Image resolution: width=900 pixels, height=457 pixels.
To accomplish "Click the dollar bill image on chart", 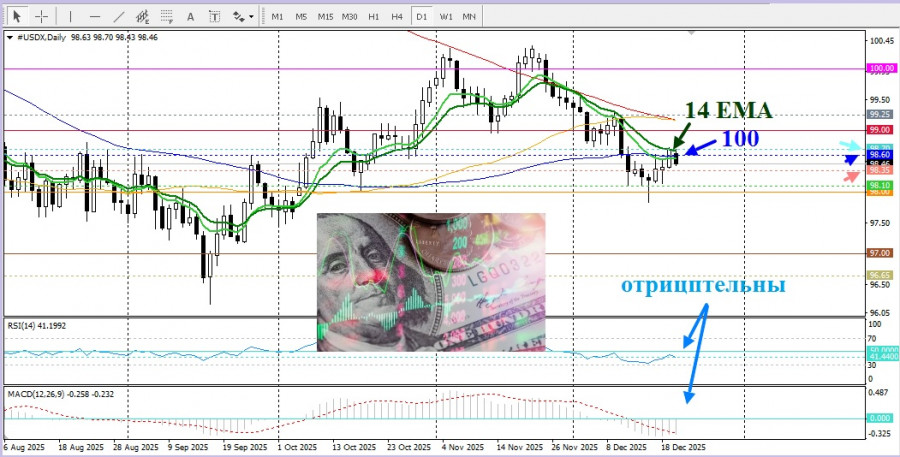I will click(431, 282).
